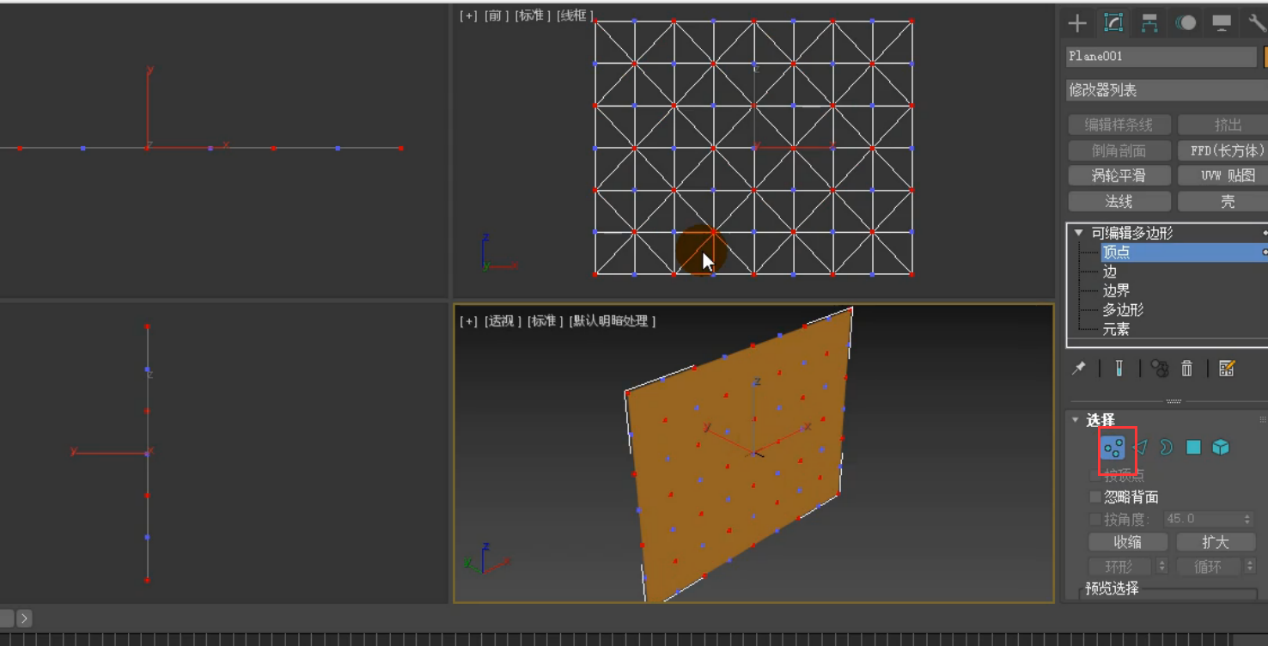Select Element sub-object cube icon
The image size is (1268, 646).
(1220, 447)
